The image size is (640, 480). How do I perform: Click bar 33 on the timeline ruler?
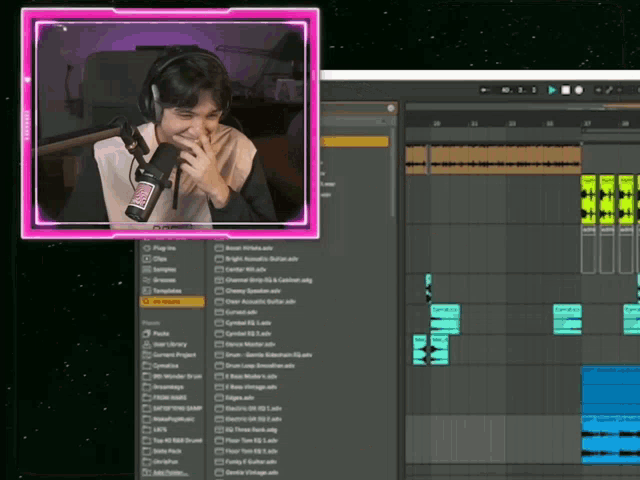pyautogui.click(x=512, y=123)
